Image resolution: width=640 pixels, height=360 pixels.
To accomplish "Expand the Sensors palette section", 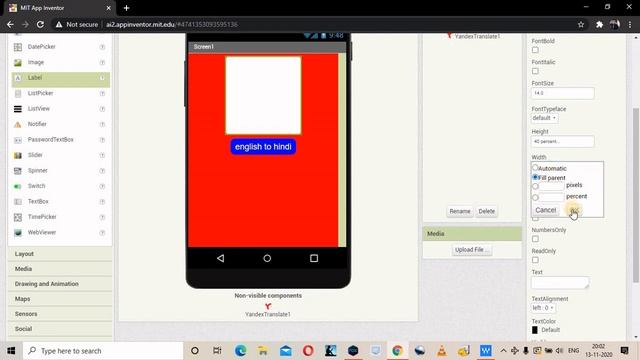I will coord(60,314).
